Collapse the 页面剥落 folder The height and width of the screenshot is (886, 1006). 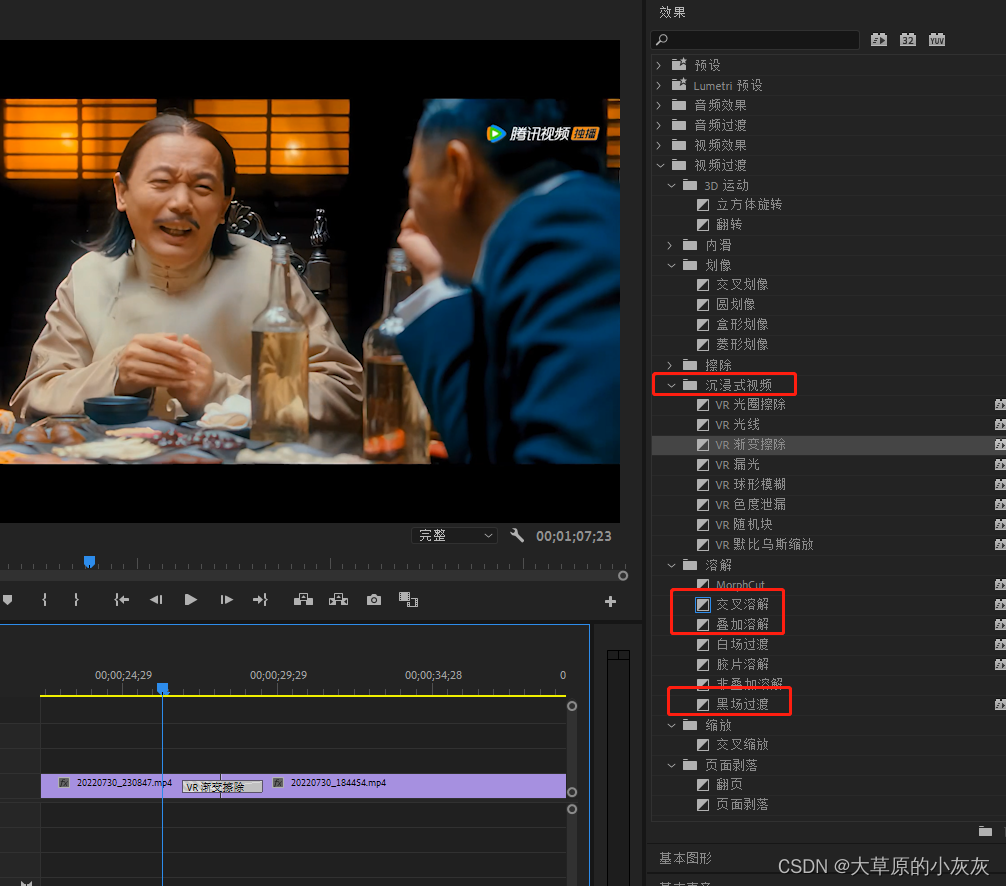671,765
